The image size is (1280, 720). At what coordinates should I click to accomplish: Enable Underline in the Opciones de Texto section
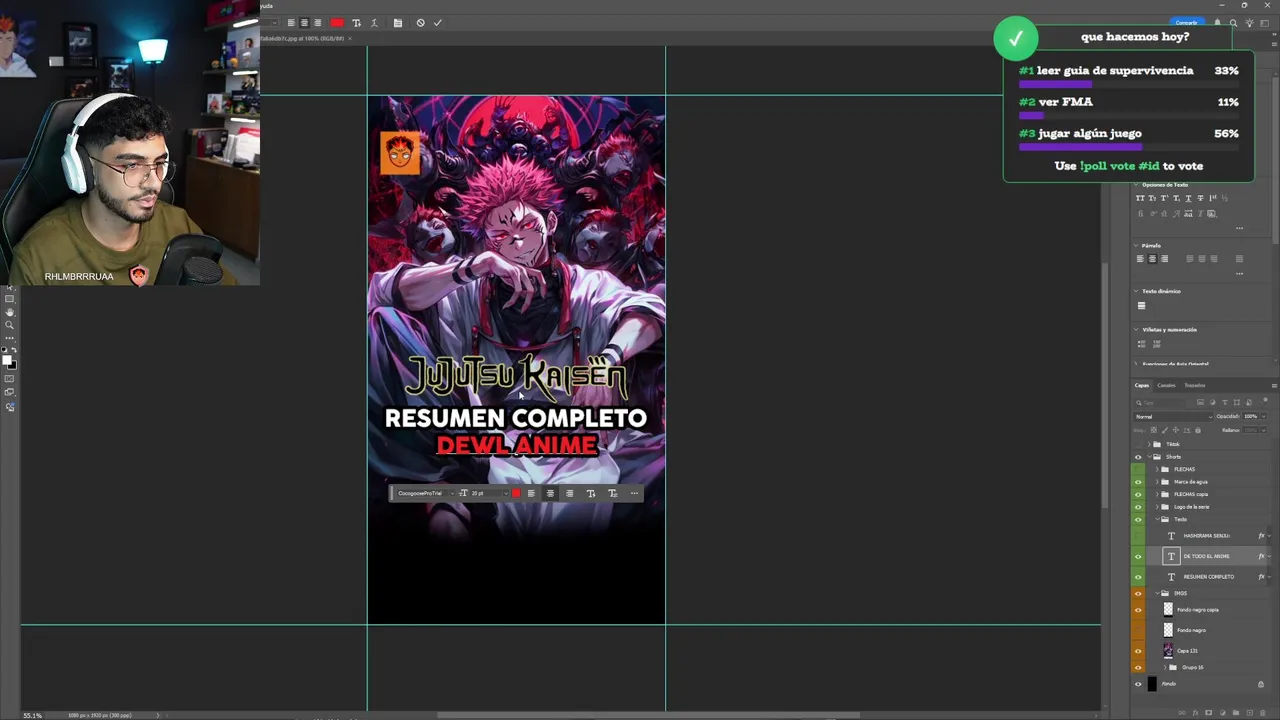[x=1188, y=198]
